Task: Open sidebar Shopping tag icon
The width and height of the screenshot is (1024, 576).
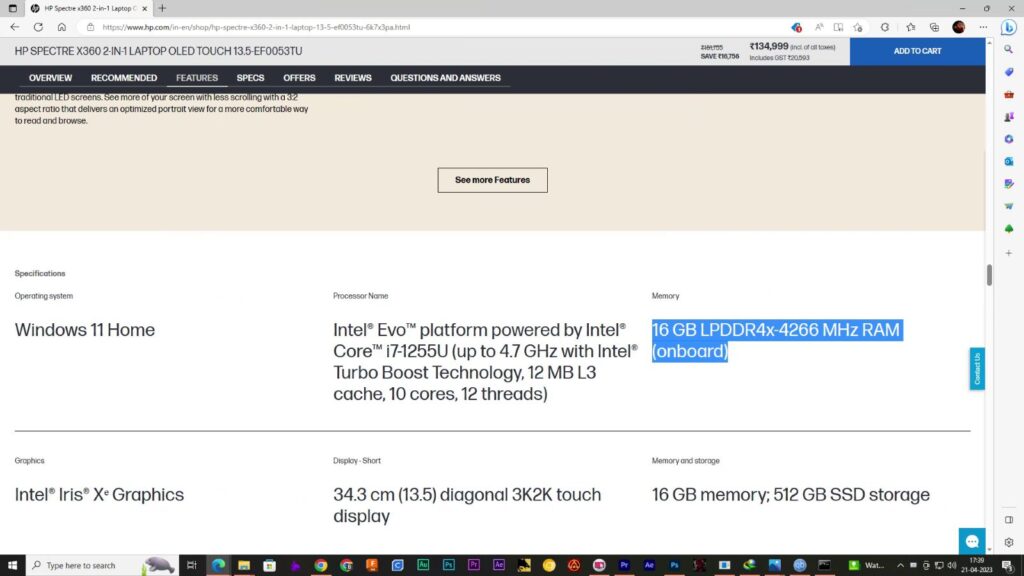Action: (x=1009, y=72)
